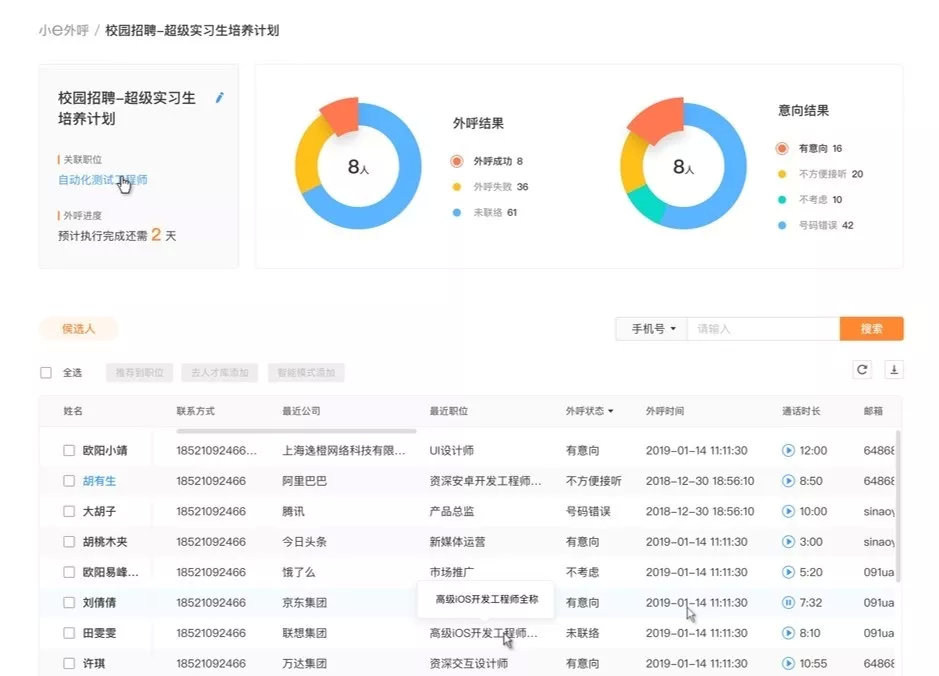Play the call recording for 欧阳小靖
Image resolution: width=939 pixels, height=676 pixels.
(788, 450)
